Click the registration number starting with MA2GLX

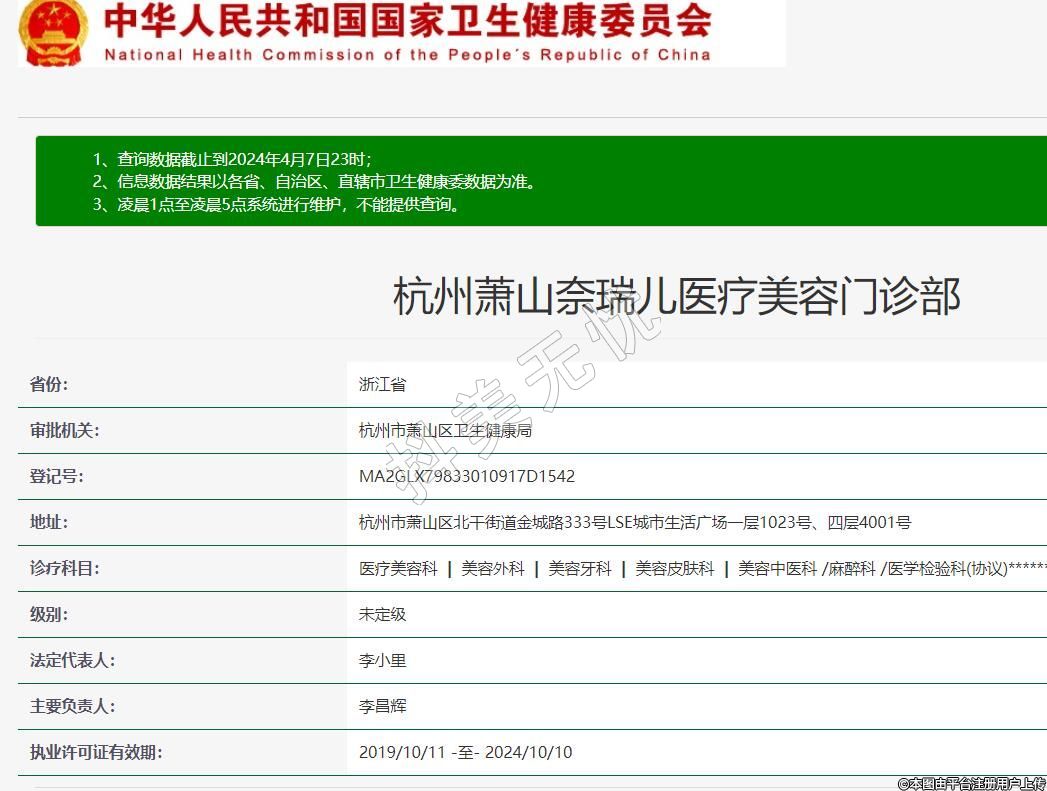coord(467,477)
